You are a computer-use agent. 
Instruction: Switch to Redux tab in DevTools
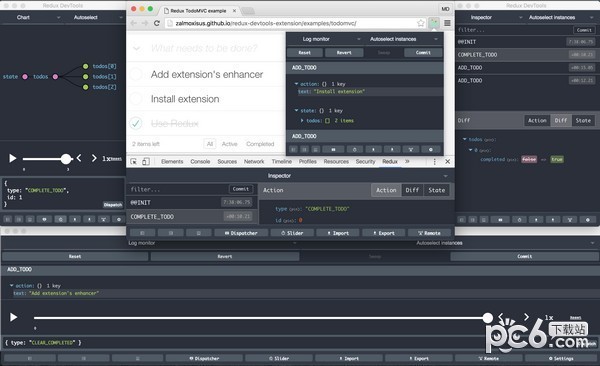[x=390, y=162]
